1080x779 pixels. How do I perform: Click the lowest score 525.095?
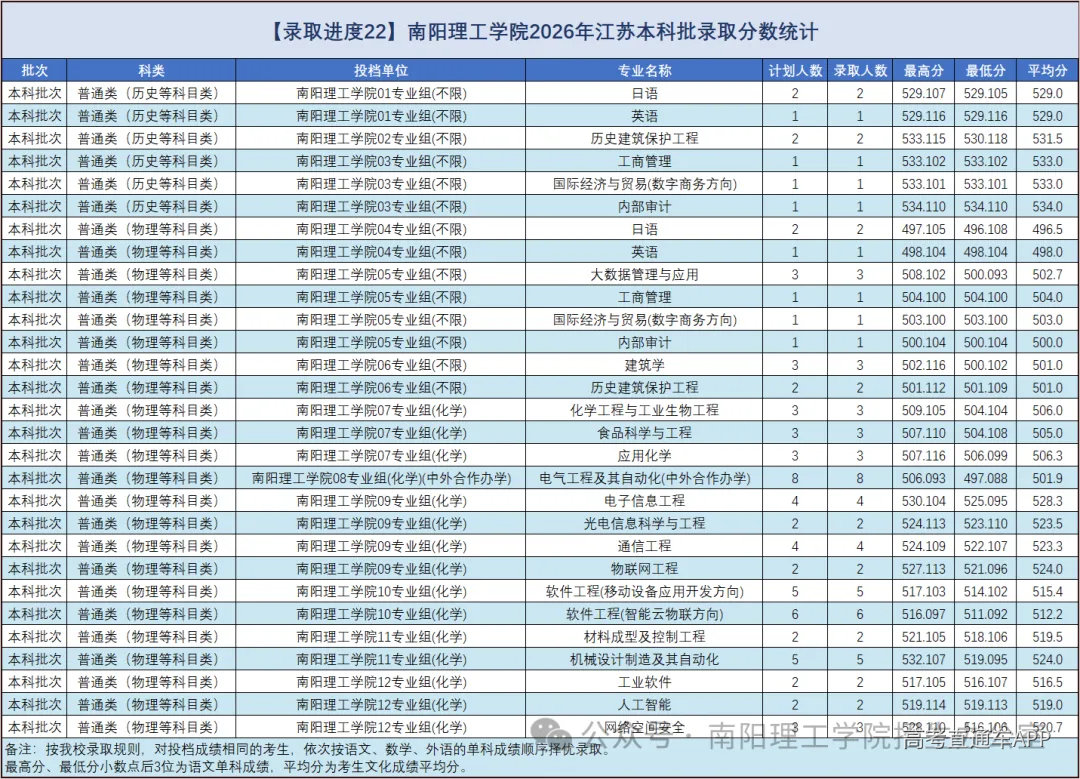coord(986,501)
